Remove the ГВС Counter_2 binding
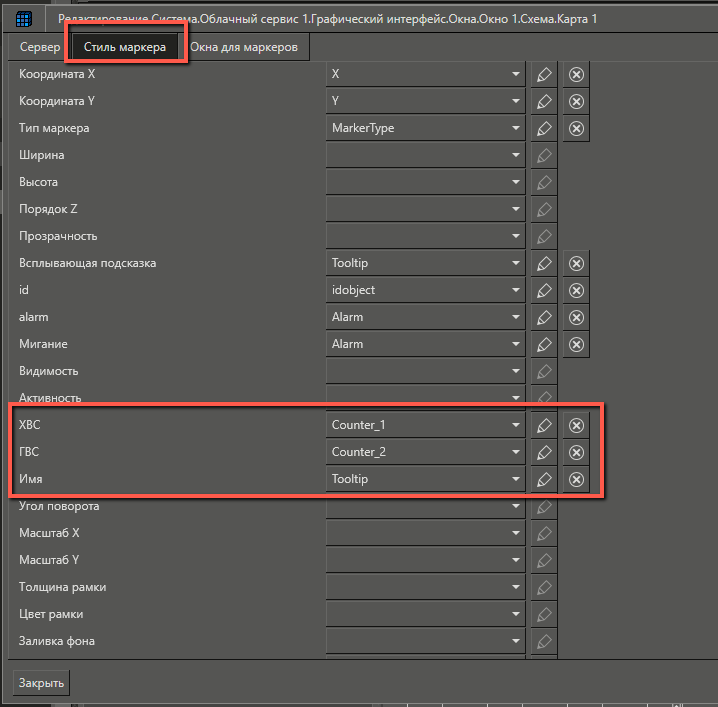 (576, 452)
